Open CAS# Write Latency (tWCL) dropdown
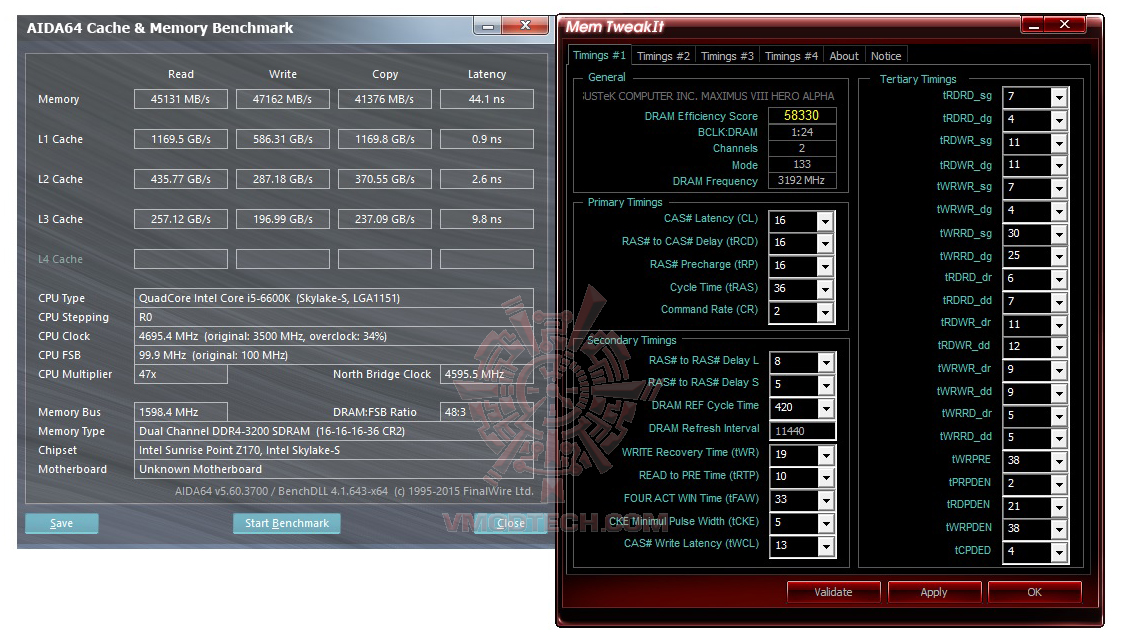The width and height of the screenshot is (1124, 644). tap(826, 546)
